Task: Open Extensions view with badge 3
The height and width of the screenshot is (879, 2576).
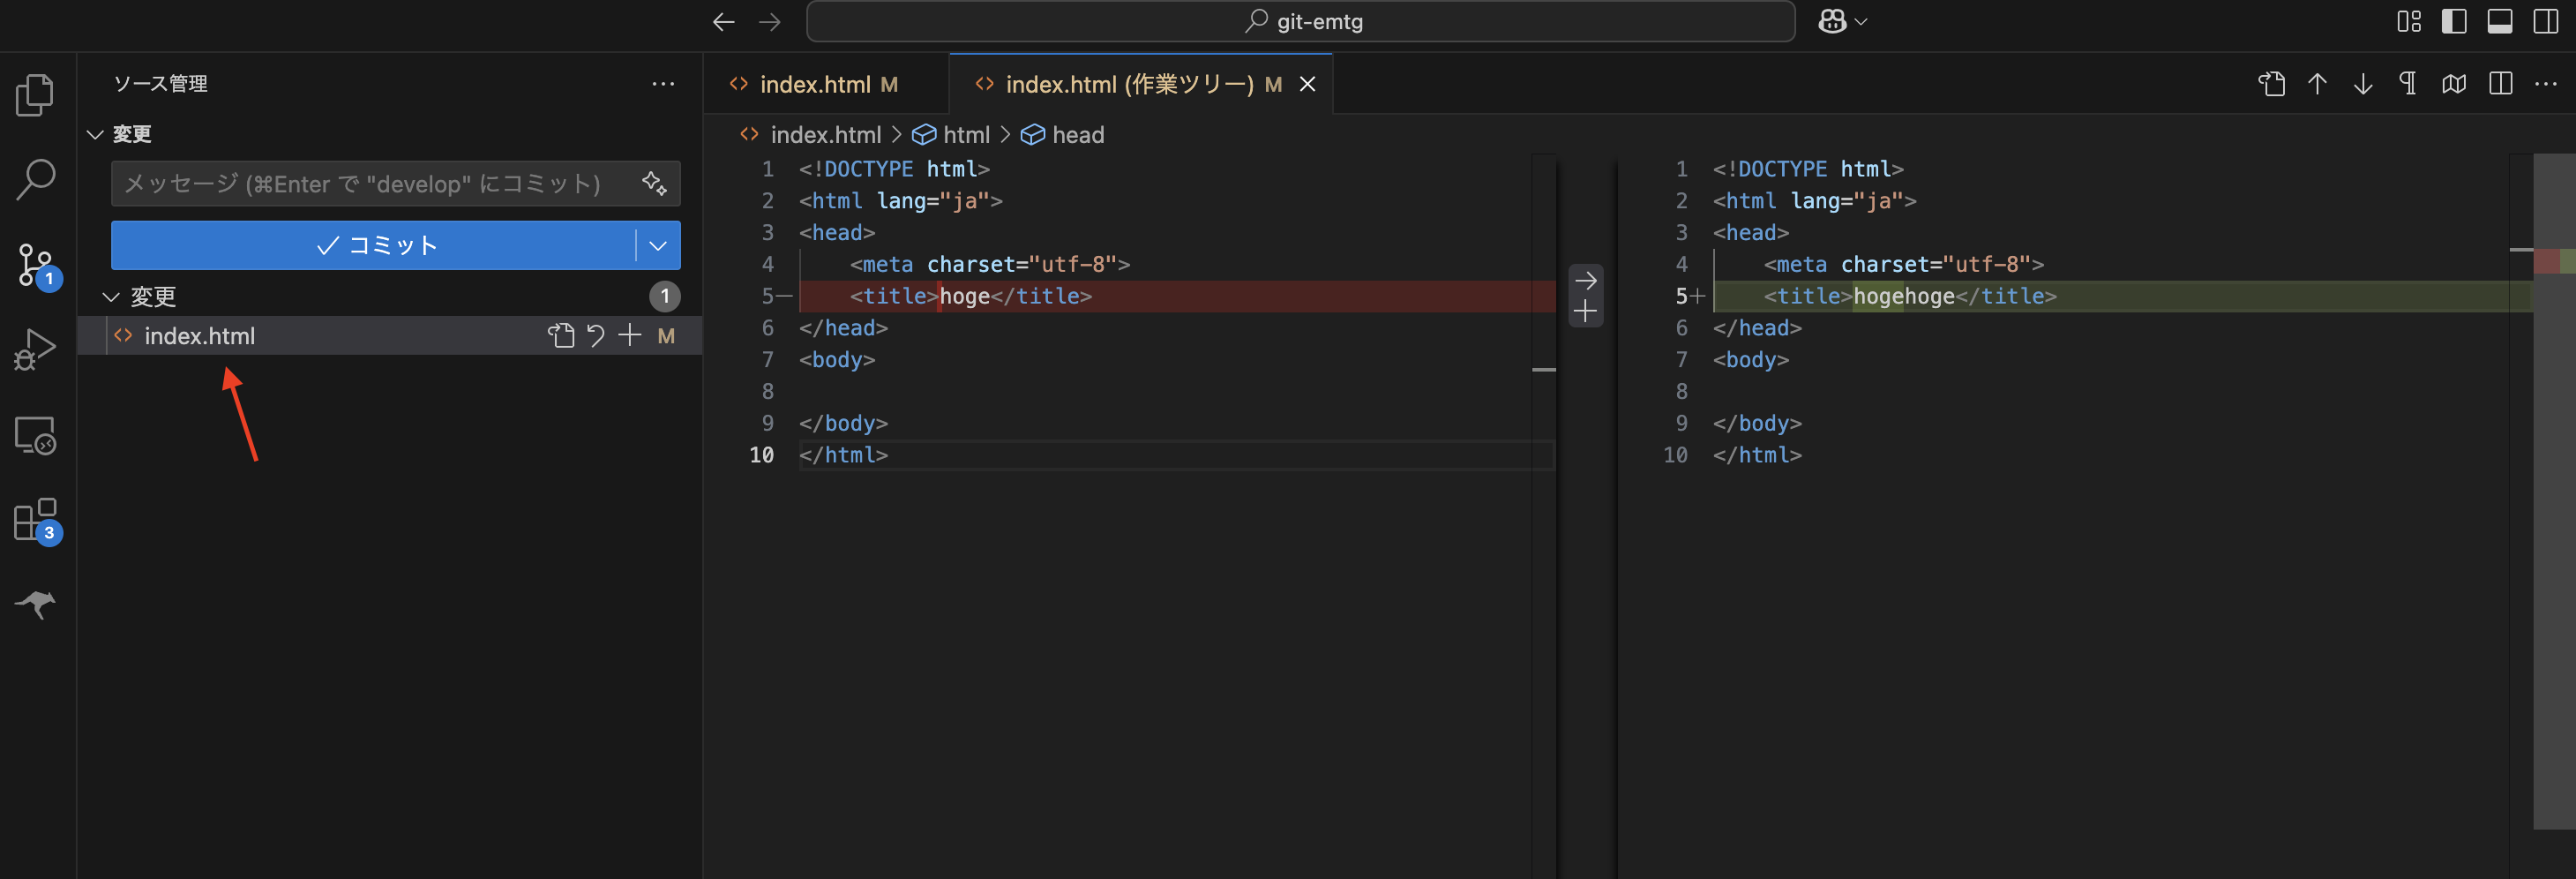Action: point(38,522)
